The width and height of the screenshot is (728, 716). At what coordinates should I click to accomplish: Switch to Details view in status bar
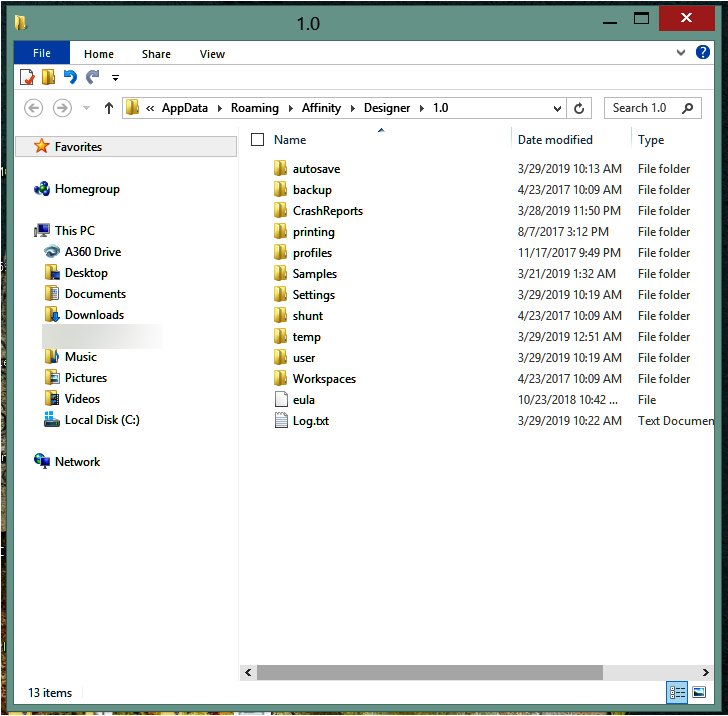click(676, 693)
